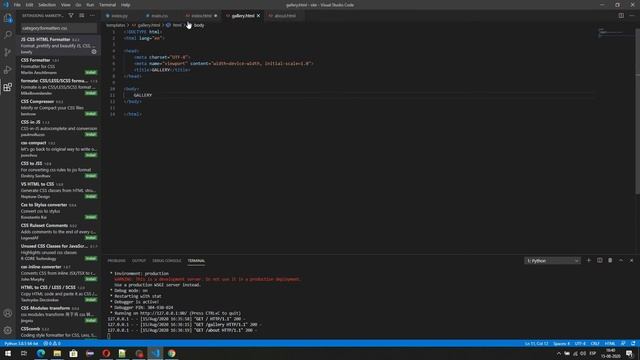640x360 pixels.
Task: Open the Search view in activity bar
Action: click(x=8, y=35)
